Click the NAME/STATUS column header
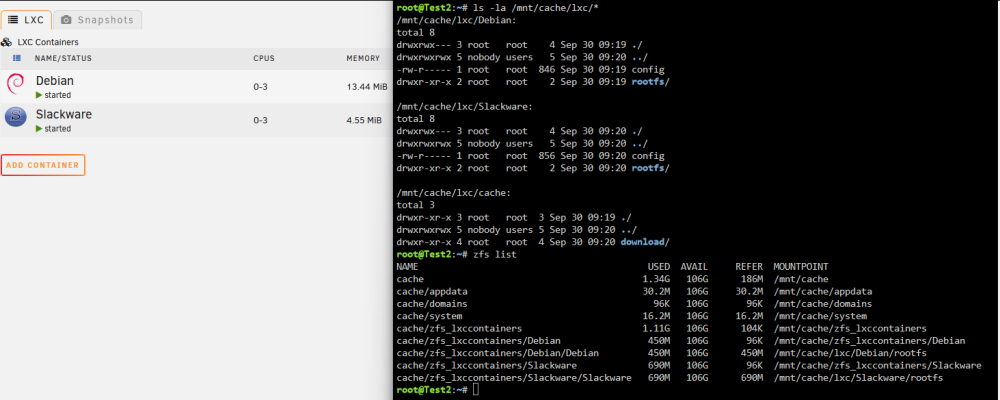The height and width of the screenshot is (400, 1000). (x=63, y=58)
